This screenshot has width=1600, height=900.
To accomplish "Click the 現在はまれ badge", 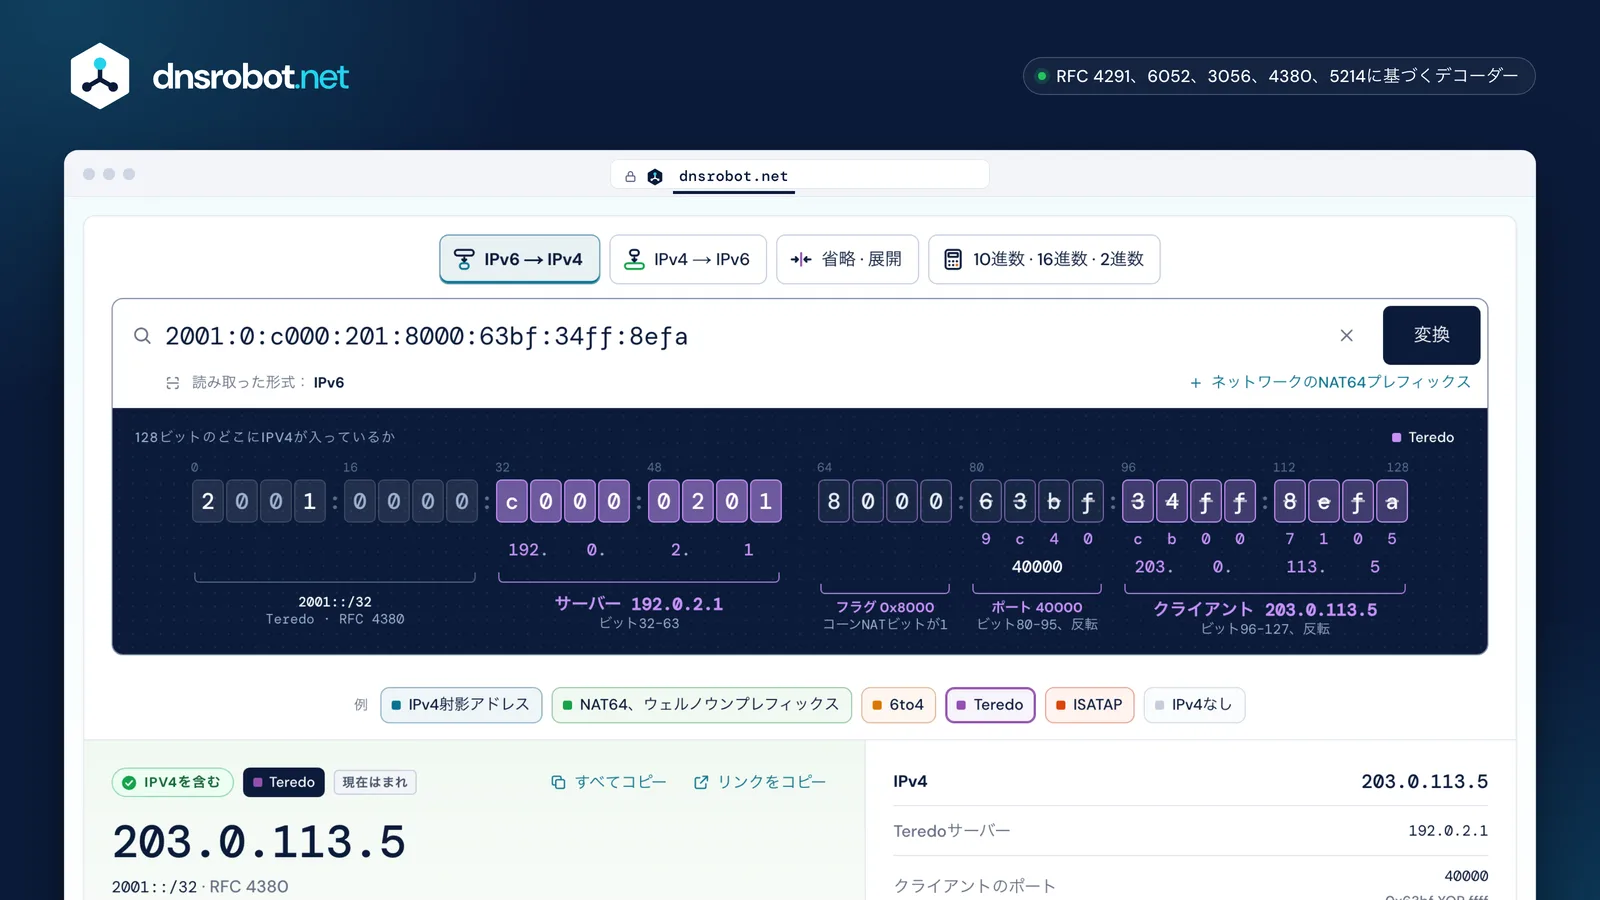I will click(x=375, y=782).
